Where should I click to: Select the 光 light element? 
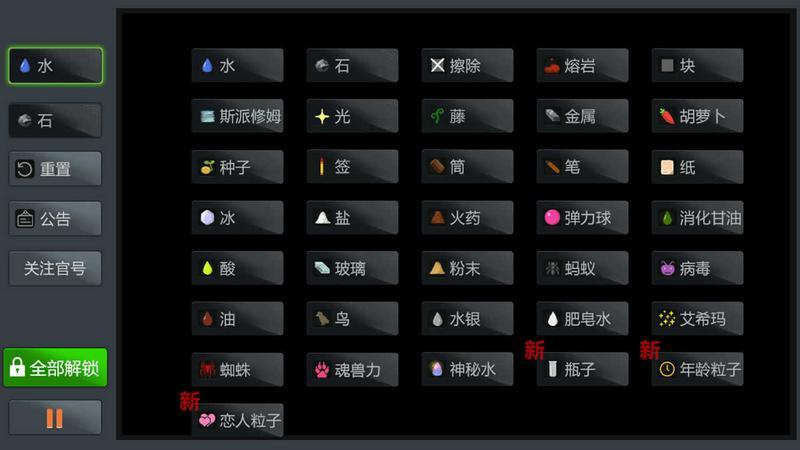click(x=352, y=116)
